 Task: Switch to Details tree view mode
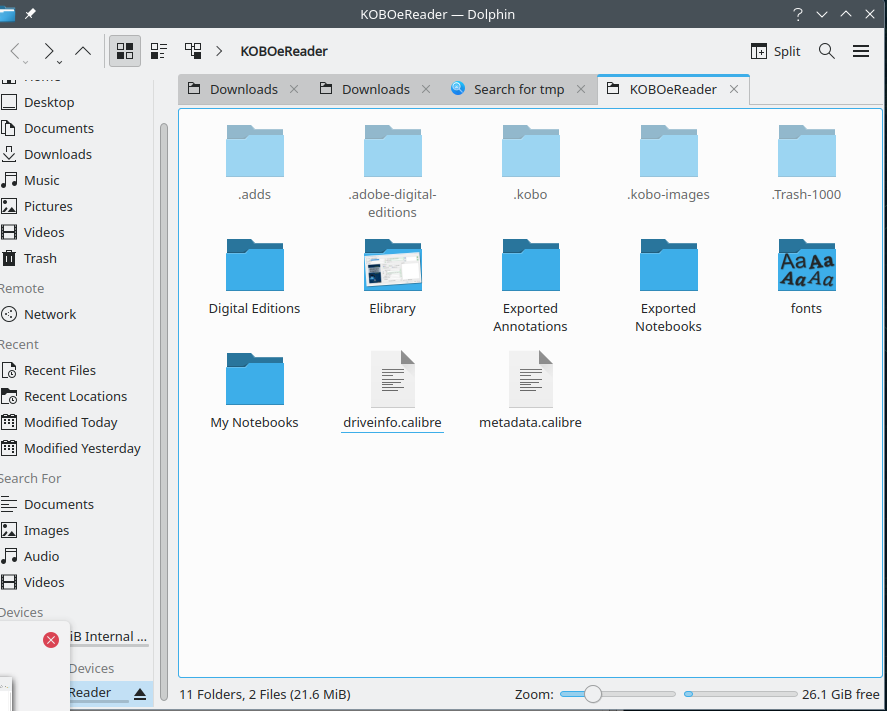[x=193, y=51]
